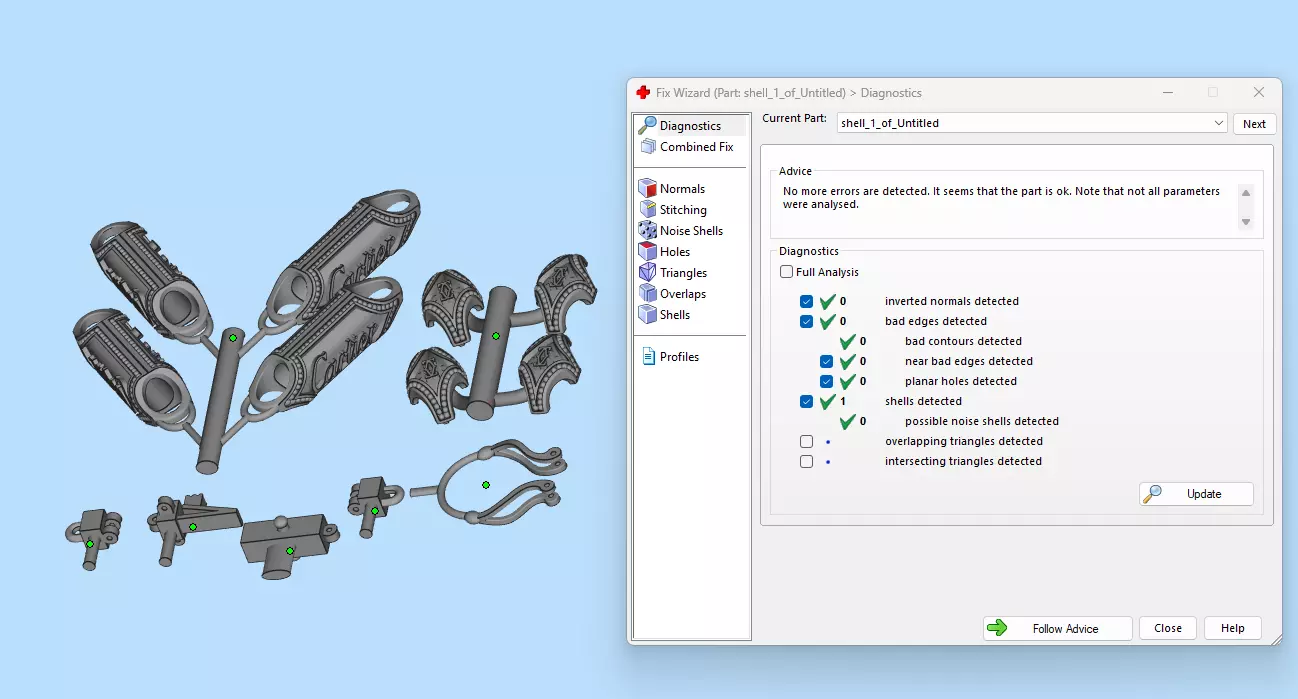This screenshot has width=1298, height=699.
Task: Click the 'bad contours detected' text
Action: (x=963, y=341)
